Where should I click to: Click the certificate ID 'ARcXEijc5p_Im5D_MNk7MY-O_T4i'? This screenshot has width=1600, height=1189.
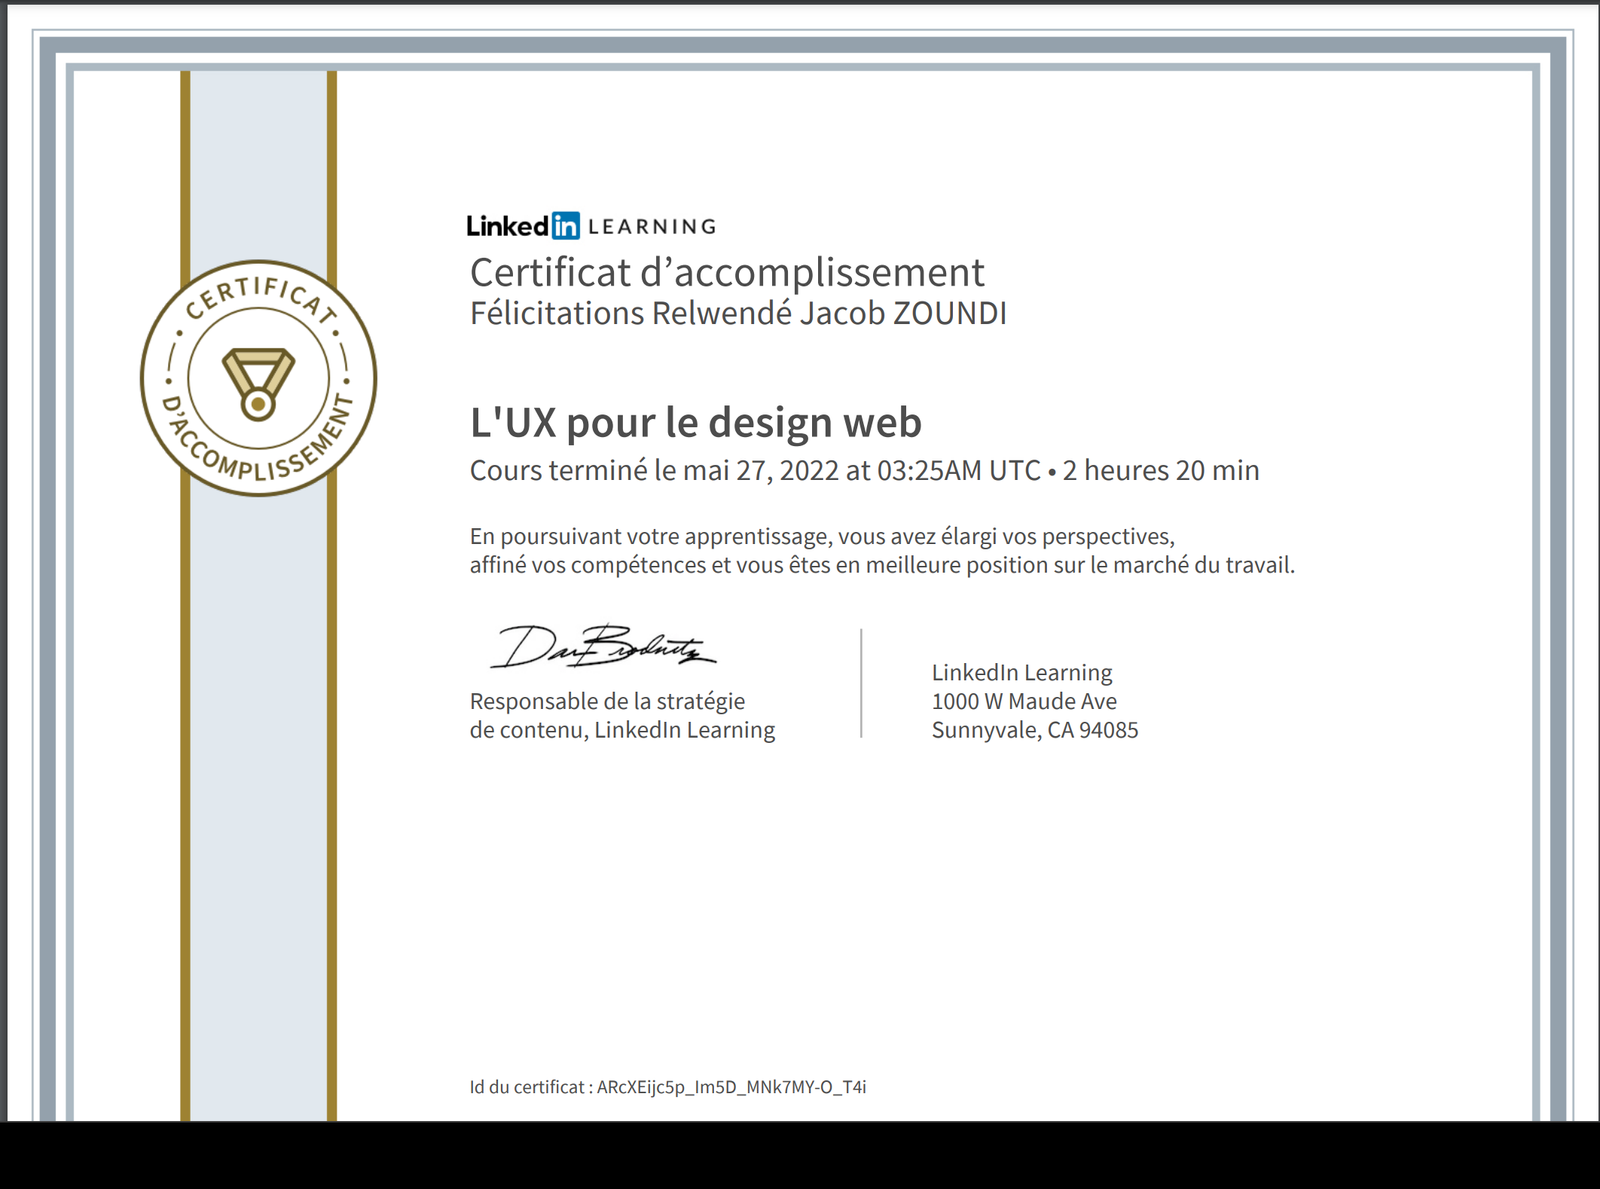pyautogui.click(x=731, y=1087)
